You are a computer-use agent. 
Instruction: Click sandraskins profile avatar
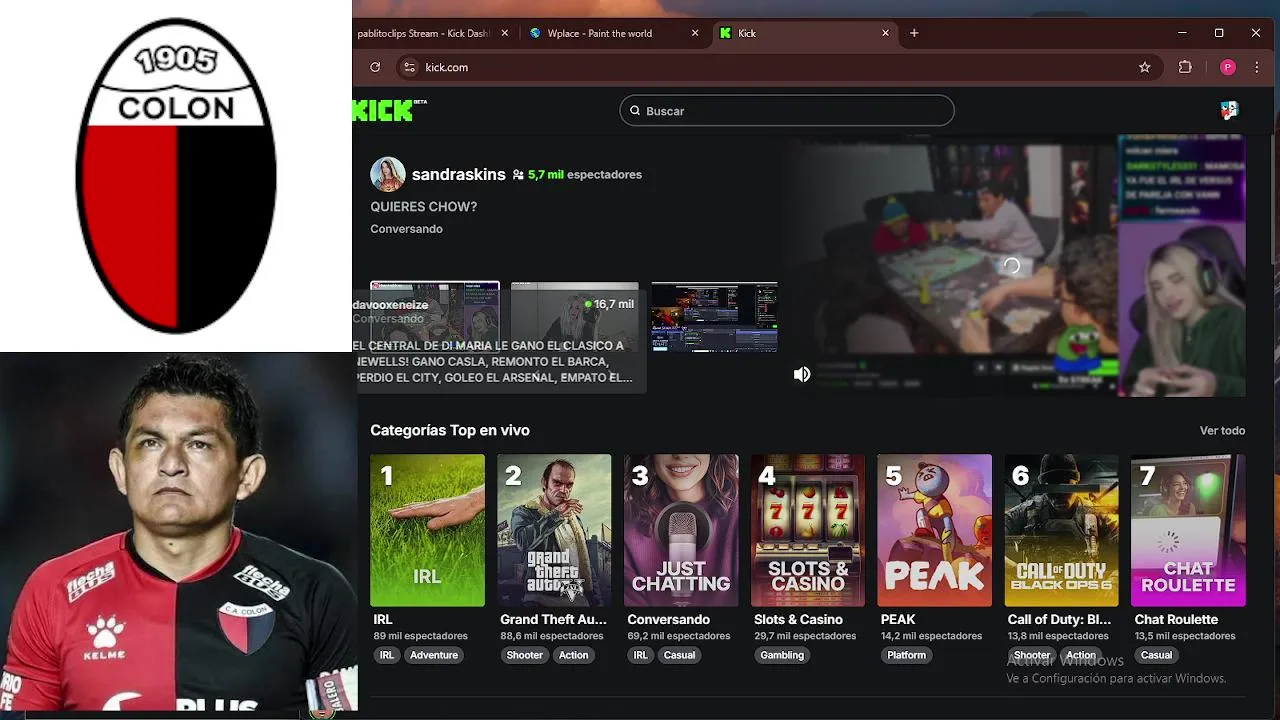388,174
